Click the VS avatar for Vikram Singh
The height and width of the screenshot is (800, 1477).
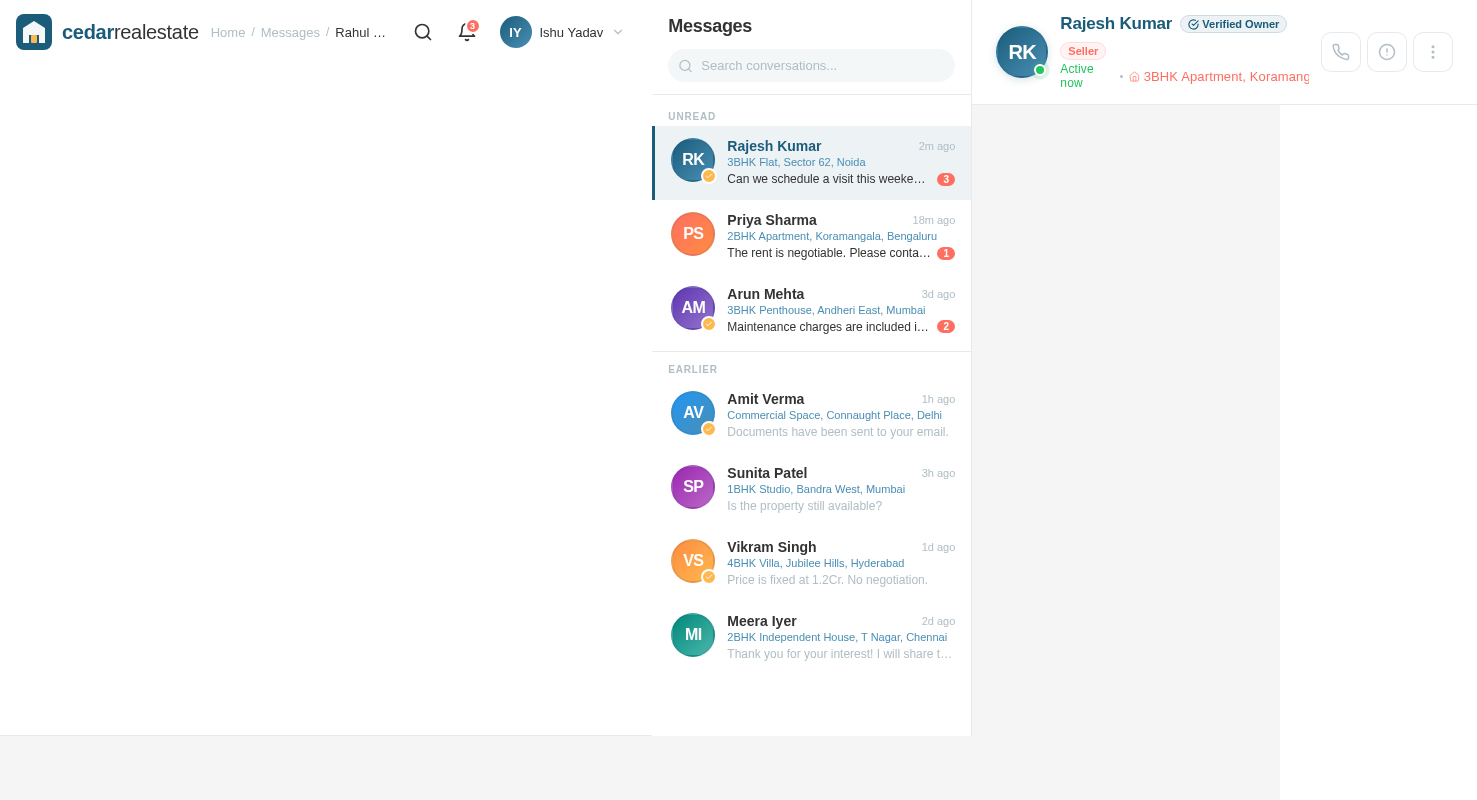tap(693, 561)
